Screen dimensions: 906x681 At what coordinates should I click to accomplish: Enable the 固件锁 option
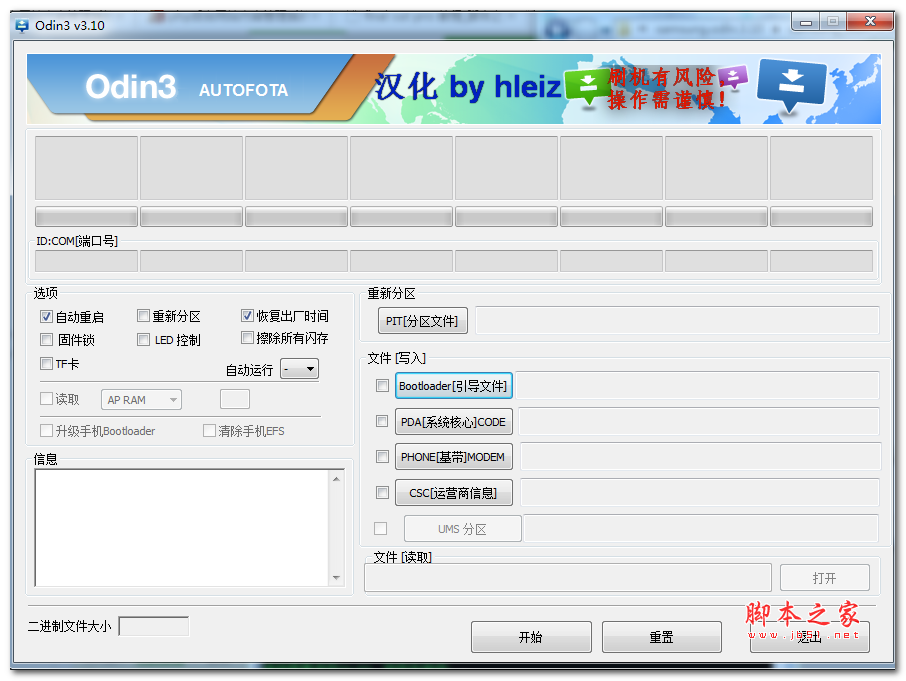(46, 339)
